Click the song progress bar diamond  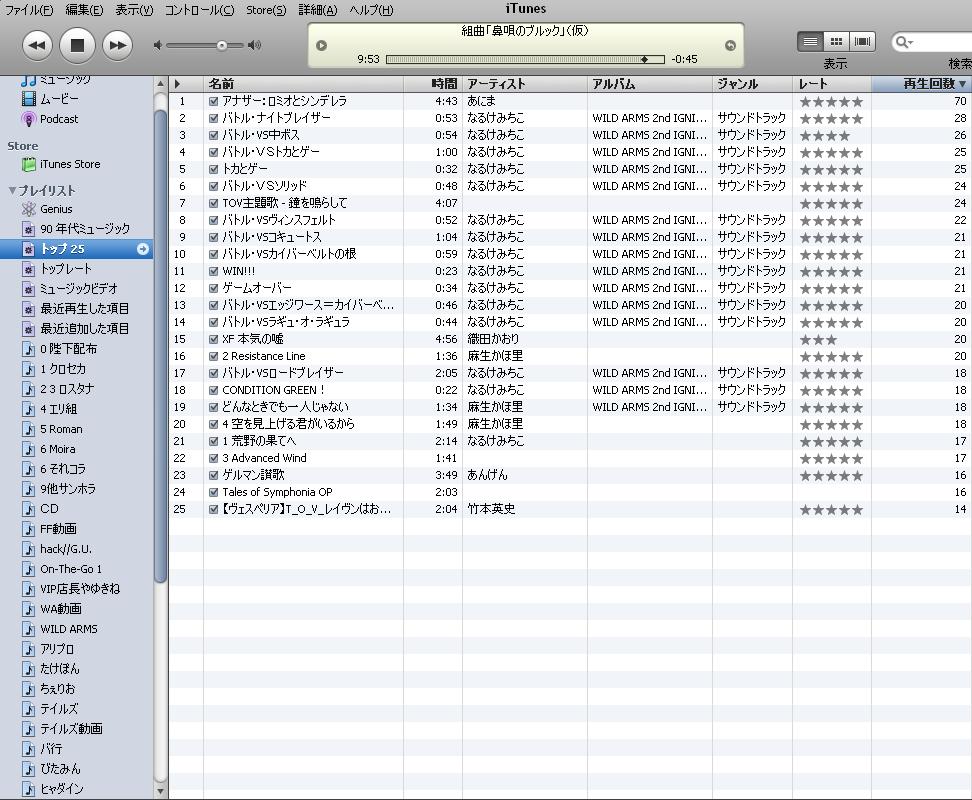(645, 59)
